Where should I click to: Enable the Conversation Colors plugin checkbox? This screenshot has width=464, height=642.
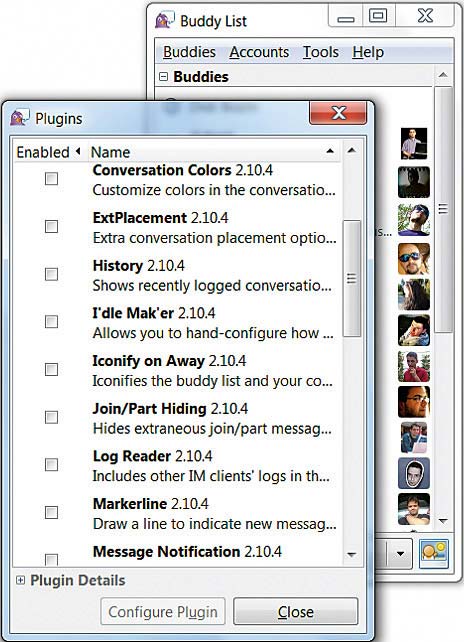51,179
